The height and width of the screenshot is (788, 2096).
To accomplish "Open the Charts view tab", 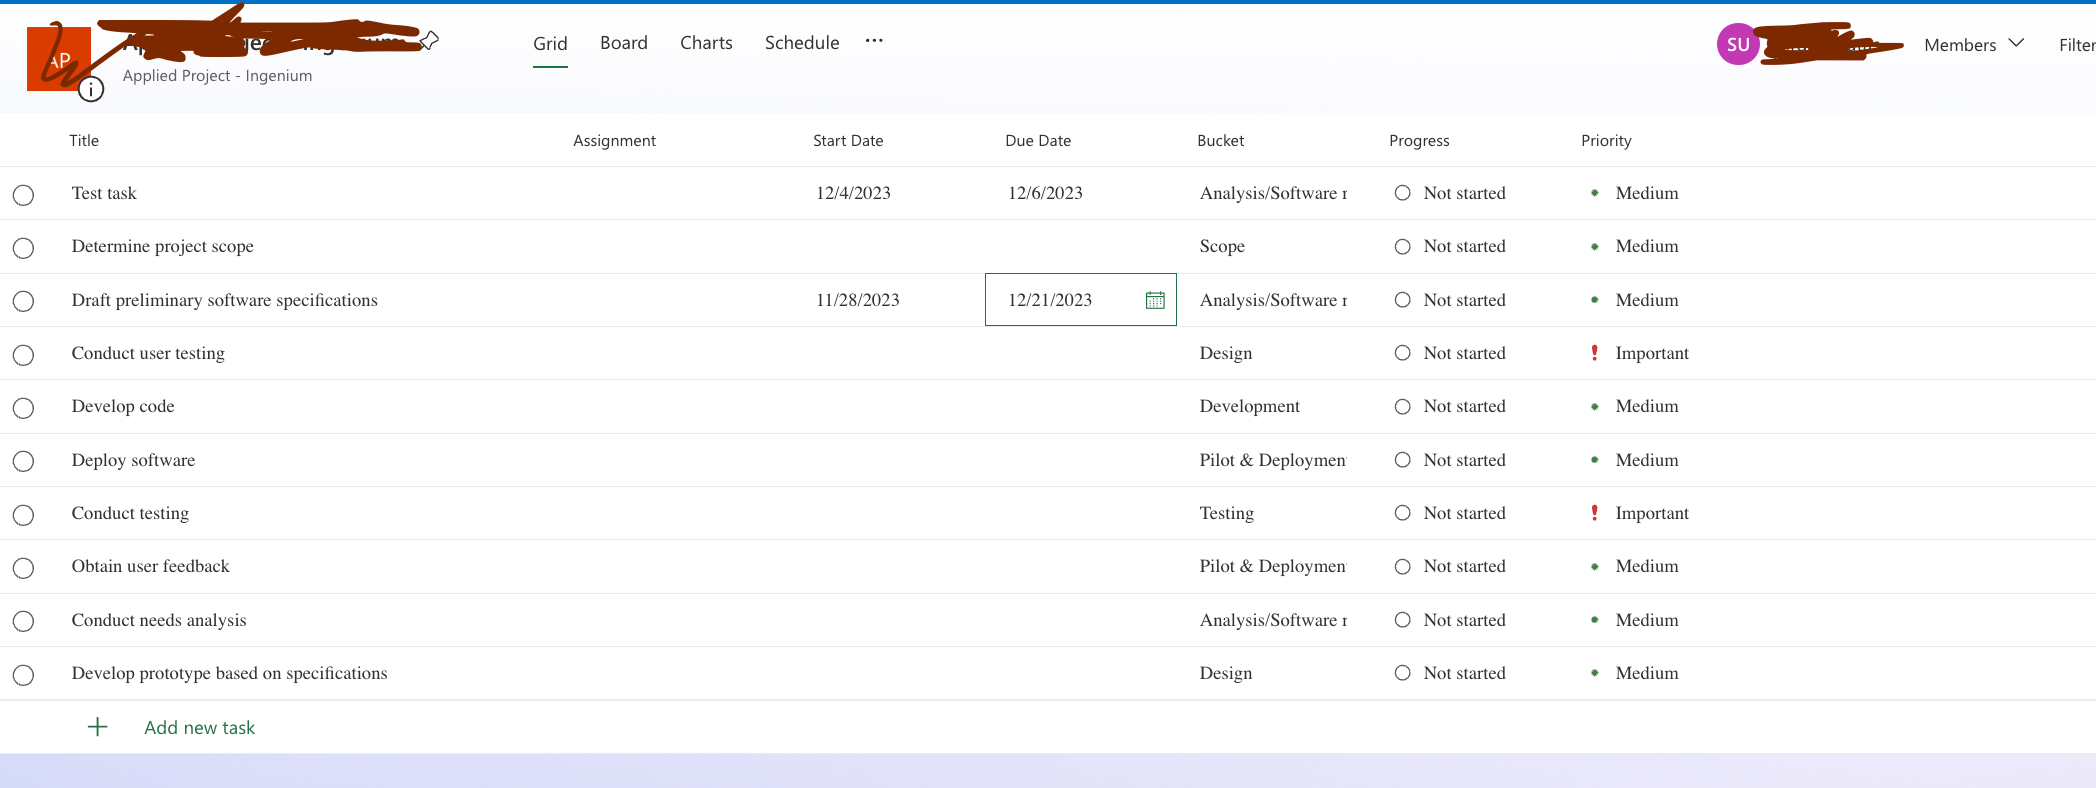I will (706, 43).
